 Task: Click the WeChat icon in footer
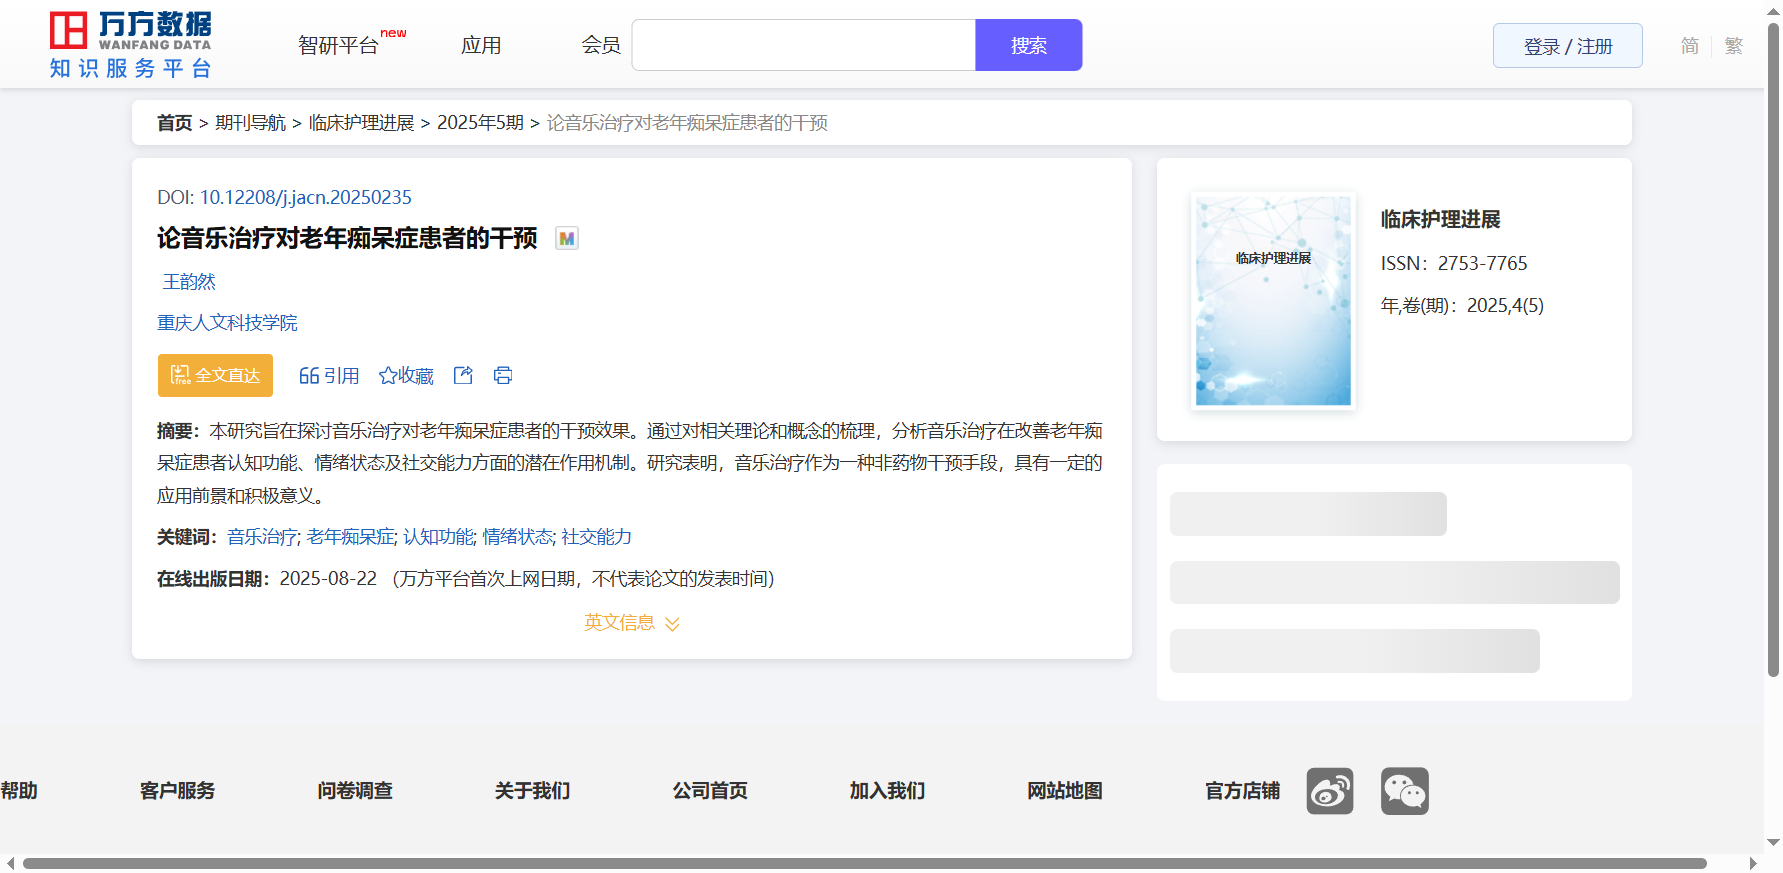[x=1405, y=791]
